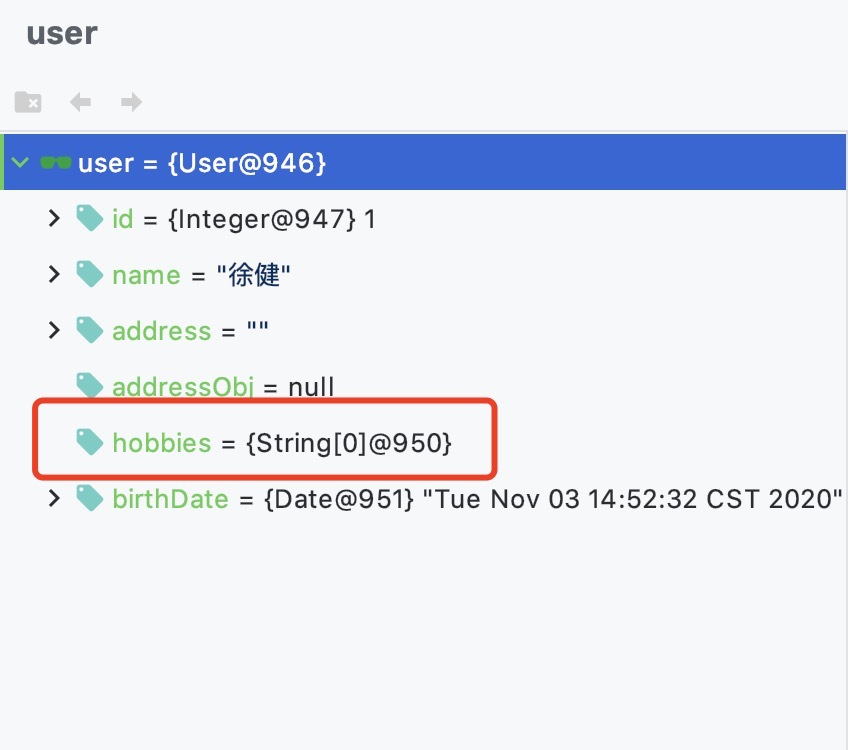Expand the id variable node
This screenshot has width=848, height=750.
54,219
